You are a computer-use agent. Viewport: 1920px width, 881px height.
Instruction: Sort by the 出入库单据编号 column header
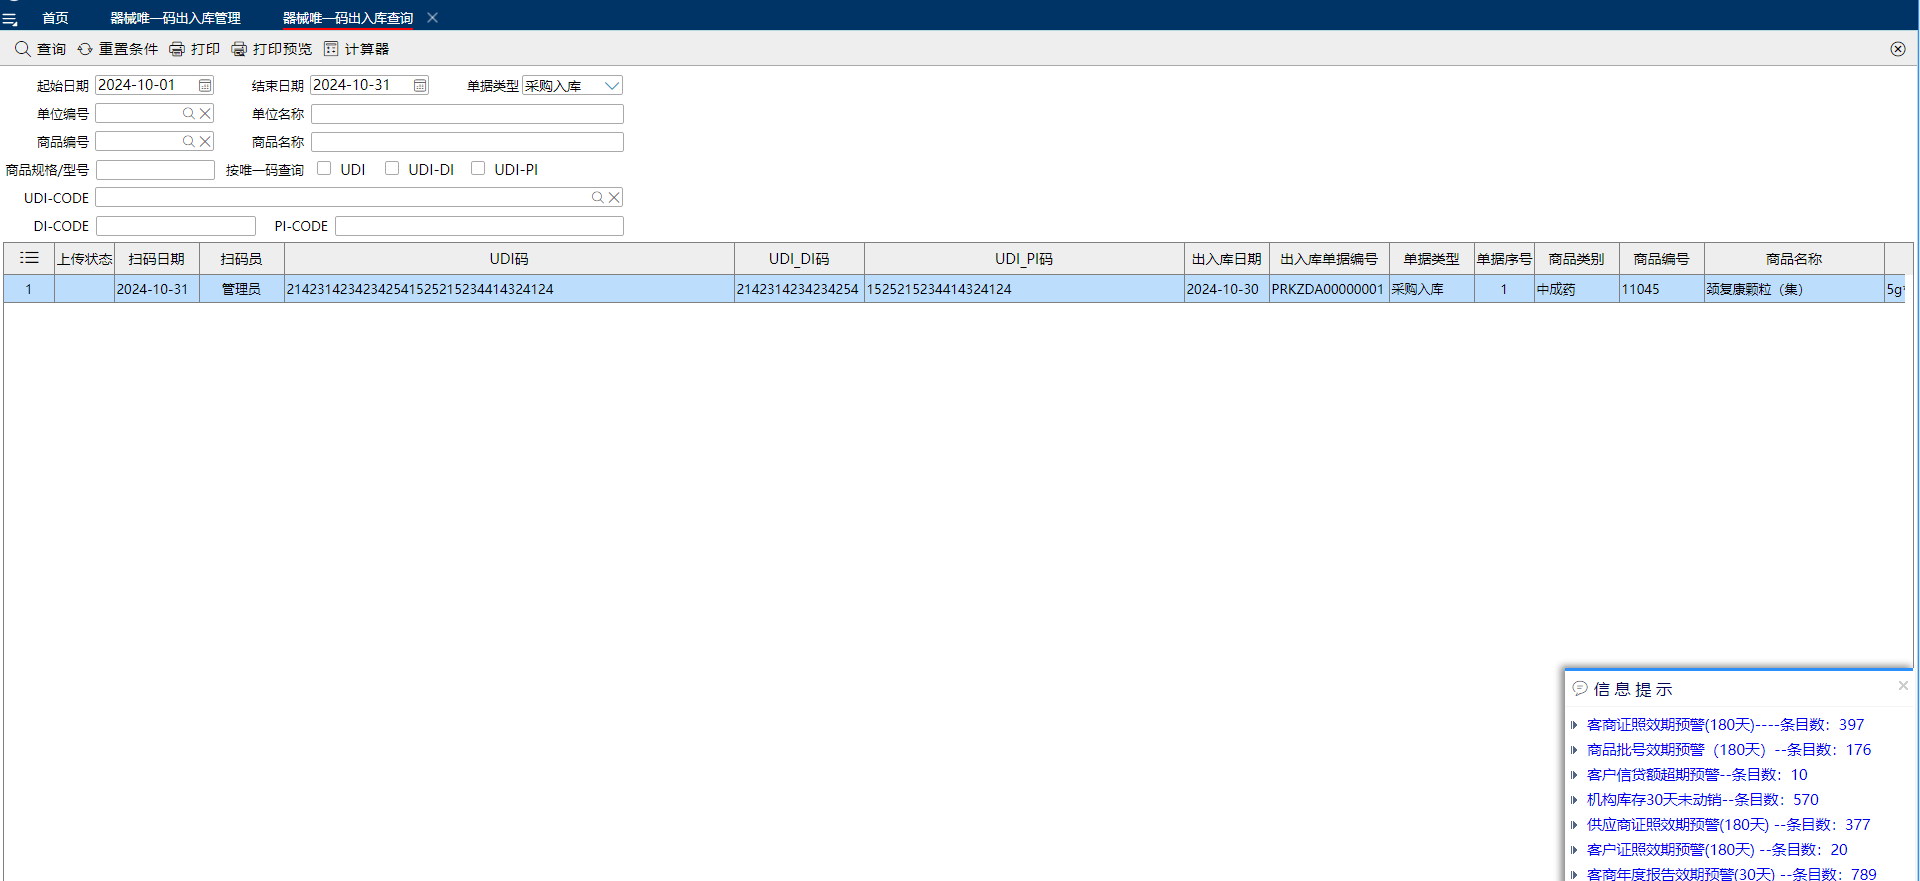point(1329,258)
